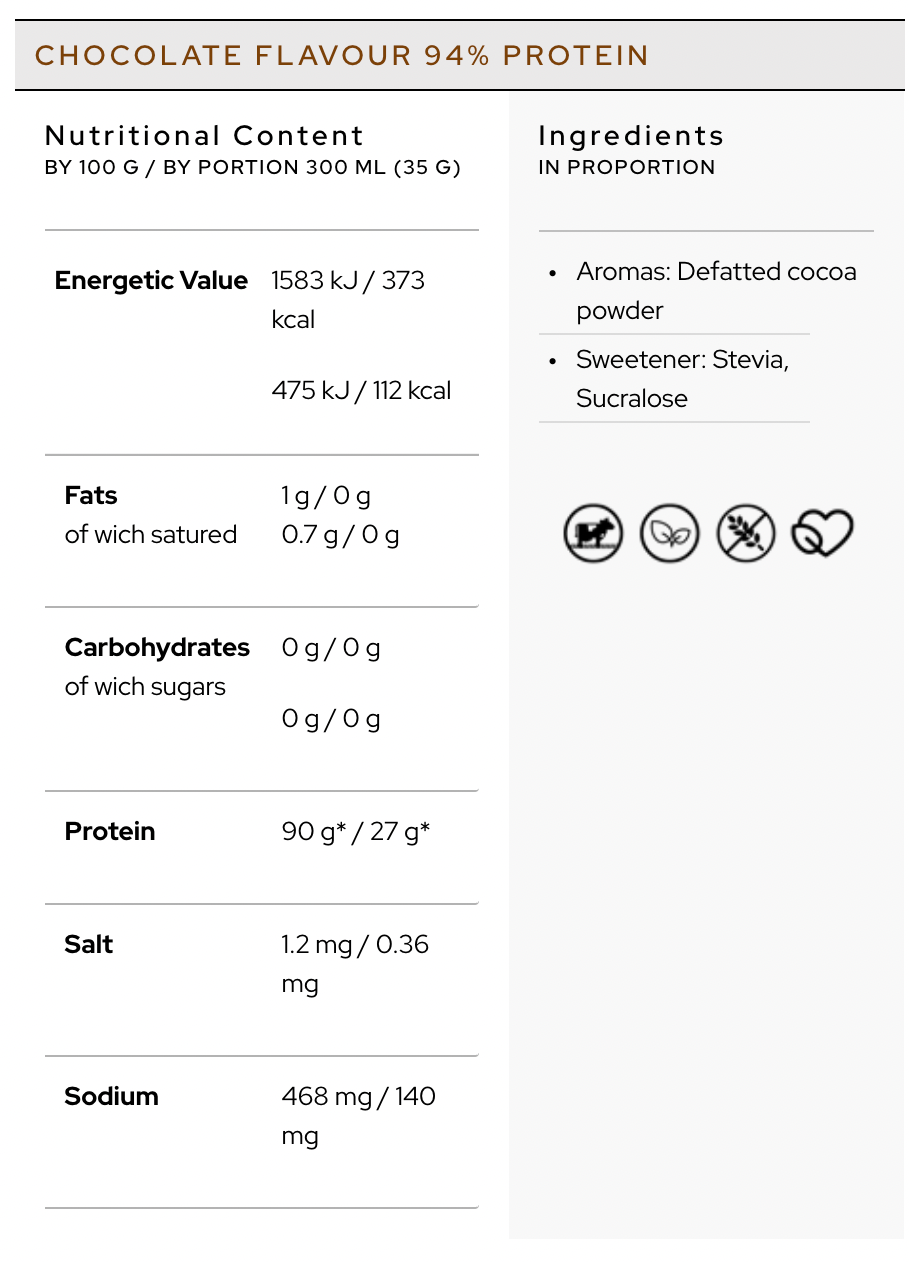Image resolution: width=909 pixels, height=1262 pixels.
Task: Select the Sweetener: Stevia, Sucralose item
Action: click(x=682, y=379)
